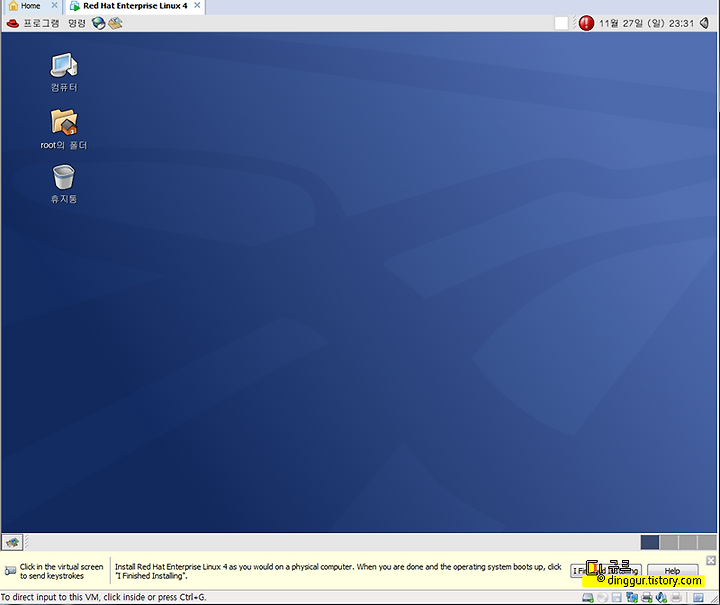Close the Red Hat Enterprise Linux 4 tab
The width and height of the screenshot is (720, 605).
(197, 6)
